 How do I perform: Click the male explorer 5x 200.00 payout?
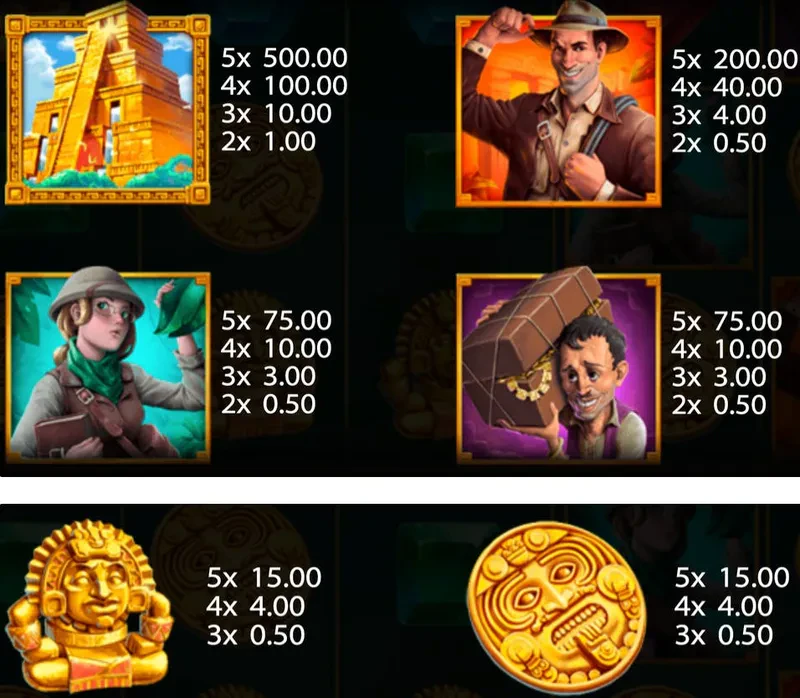coord(735,59)
